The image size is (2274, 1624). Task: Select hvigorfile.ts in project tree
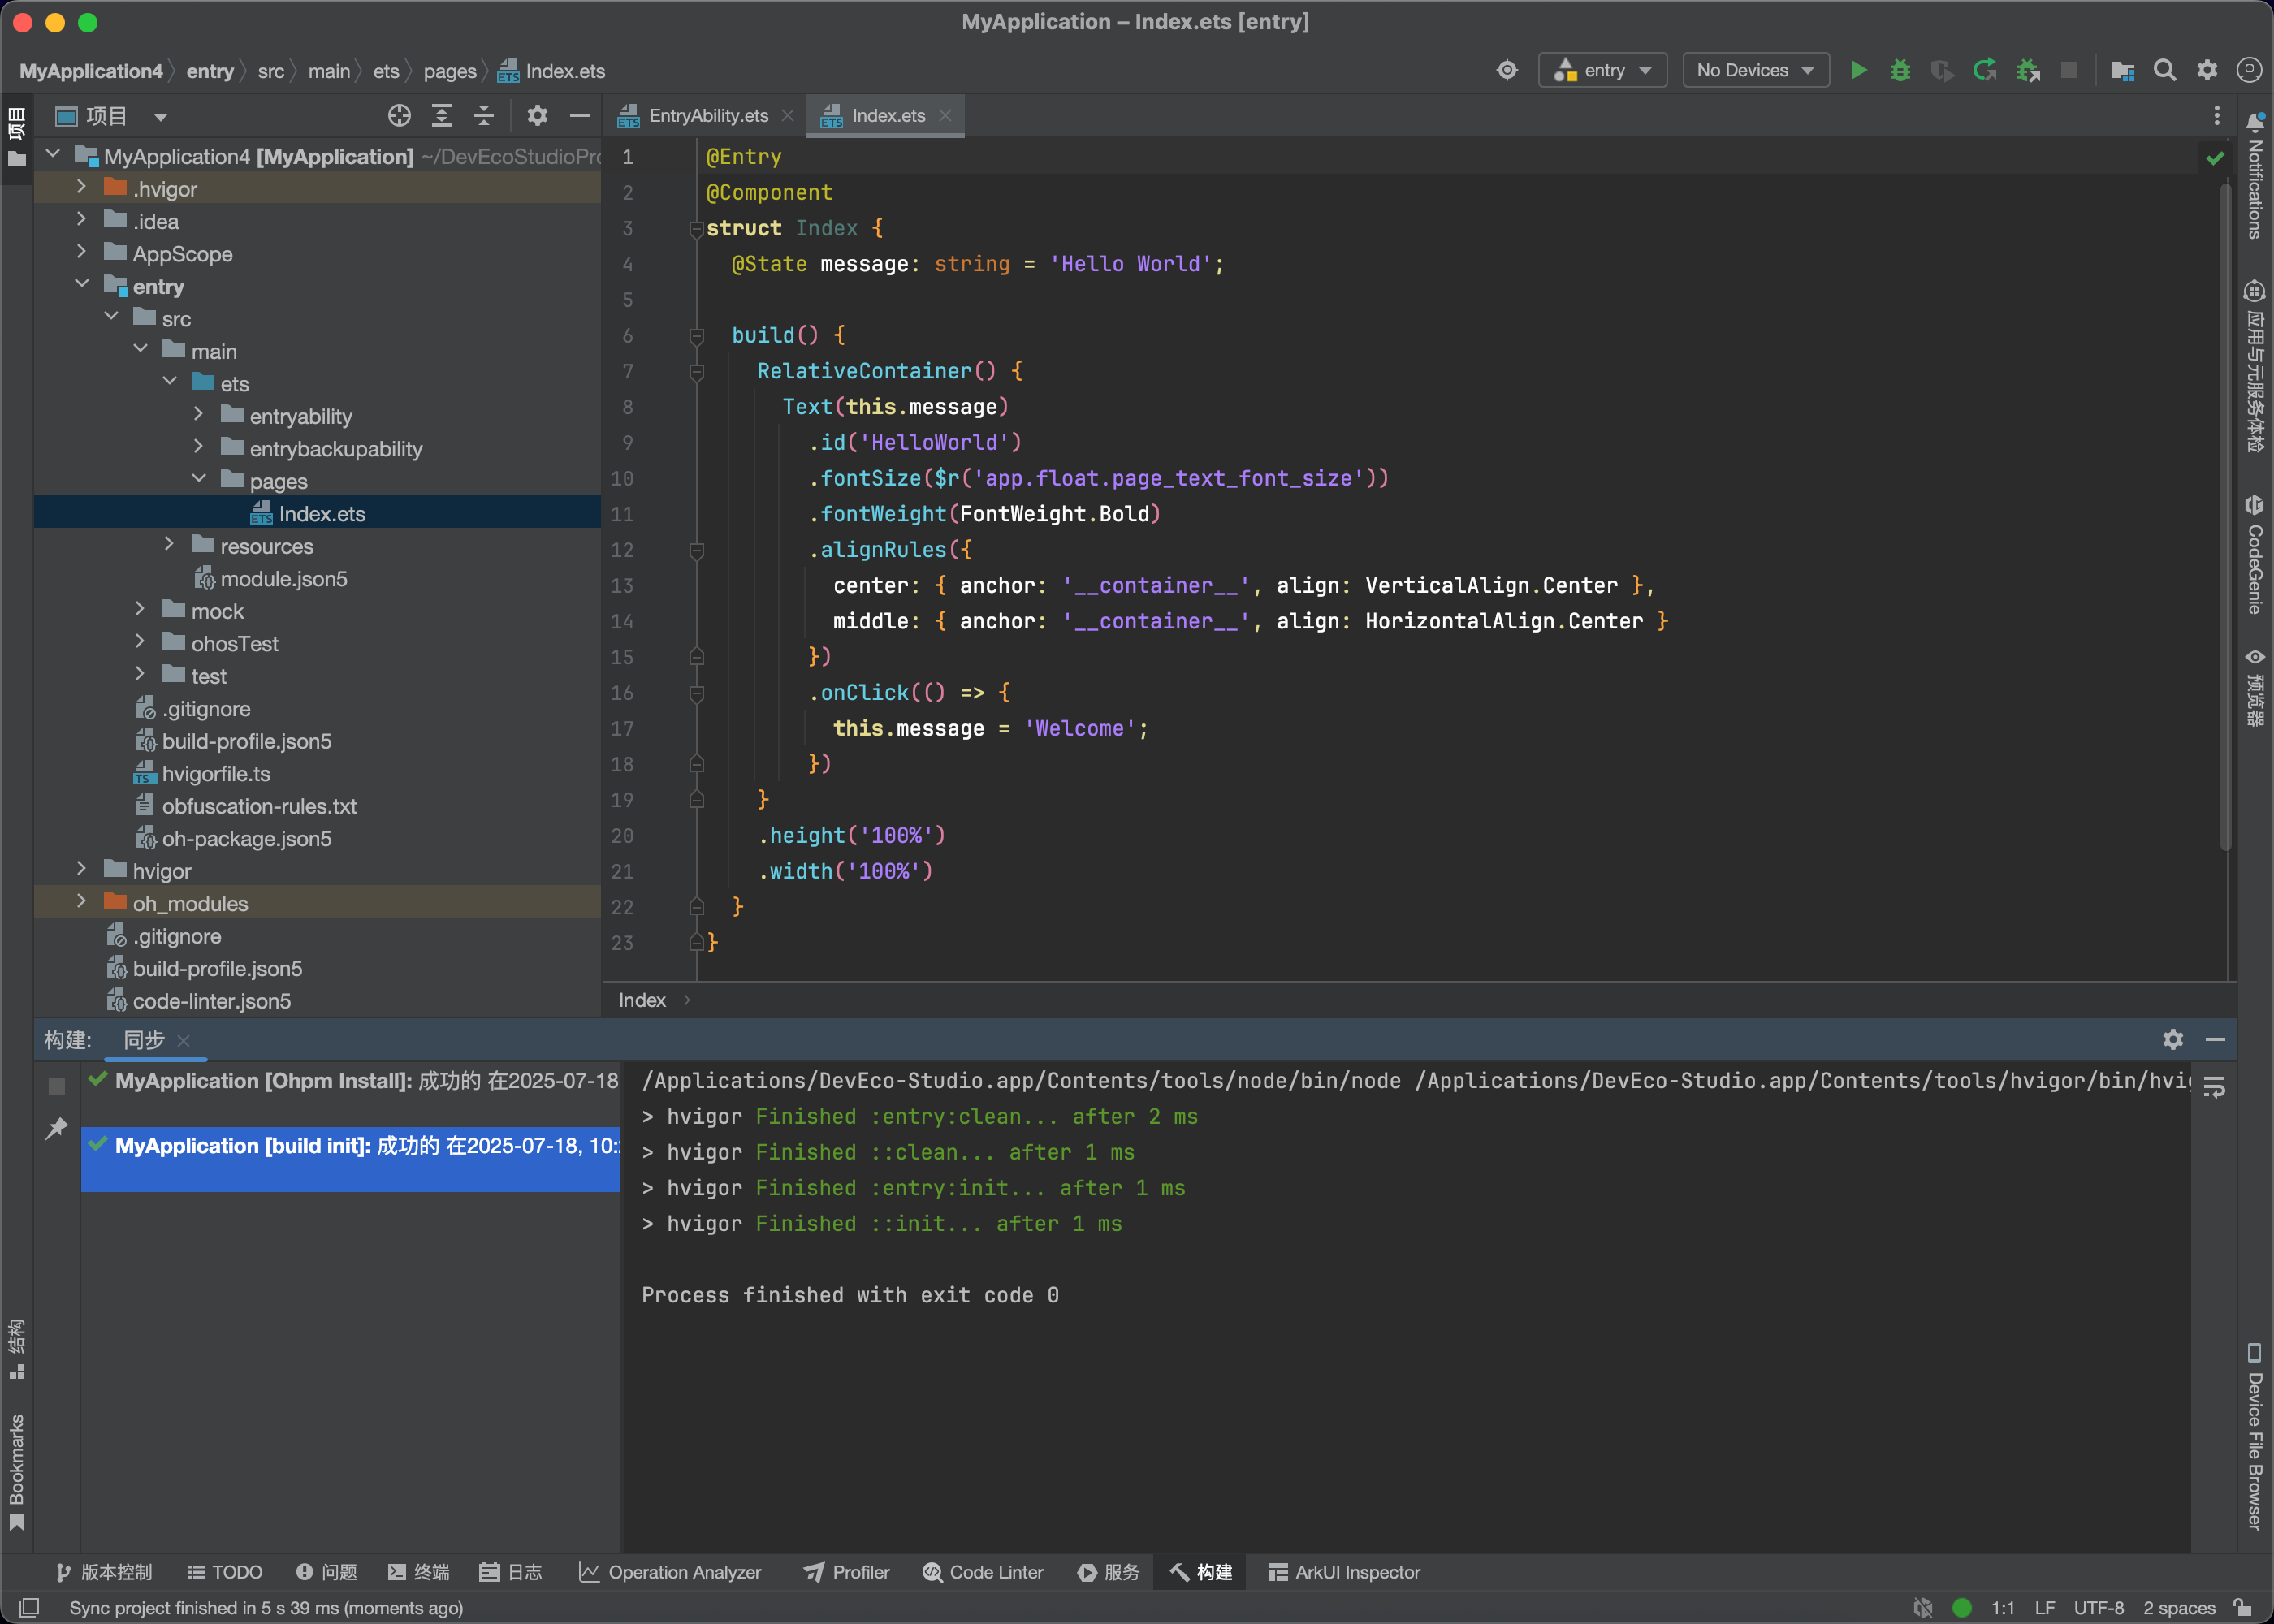[216, 774]
